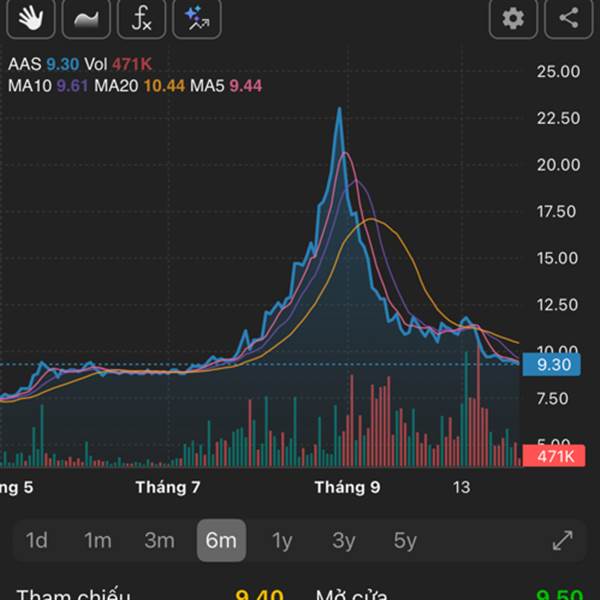Image resolution: width=600 pixels, height=600 pixels.
Task: Open the area chart type icon
Action: click(x=86, y=18)
